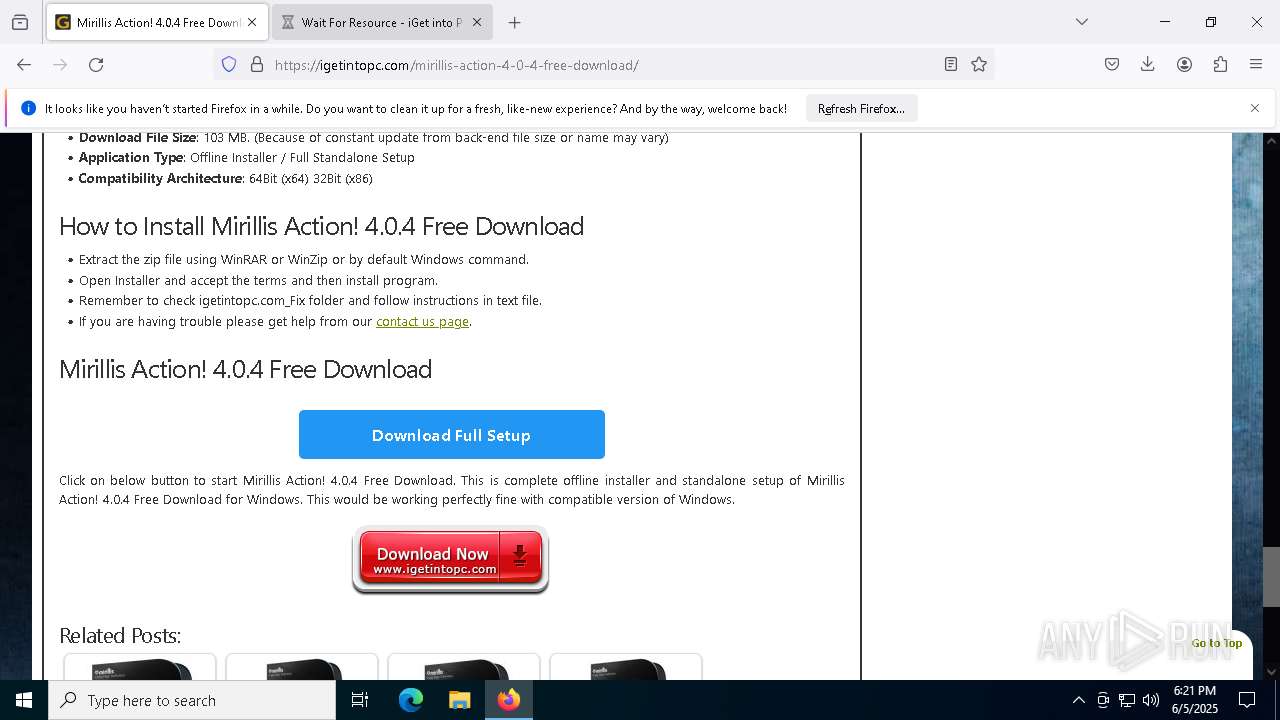Bookmark this page with star icon
The width and height of the screenshot is (1280, 720).
(979, 64)
